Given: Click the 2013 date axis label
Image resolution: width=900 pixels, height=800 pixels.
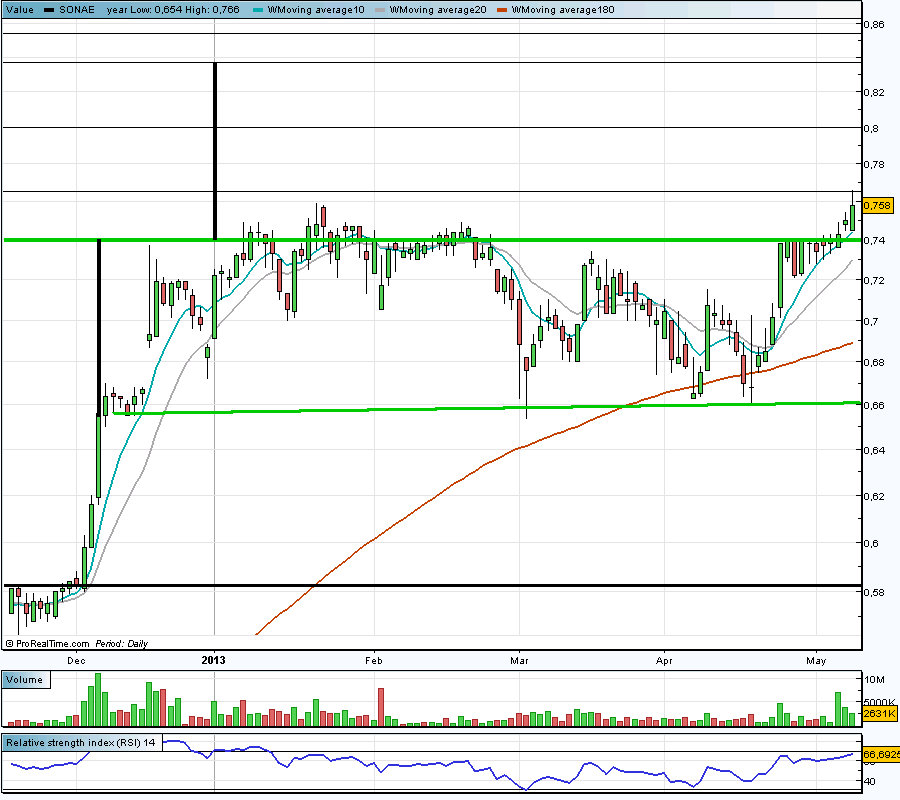Looking at the screenshot, I should [214, 661].
